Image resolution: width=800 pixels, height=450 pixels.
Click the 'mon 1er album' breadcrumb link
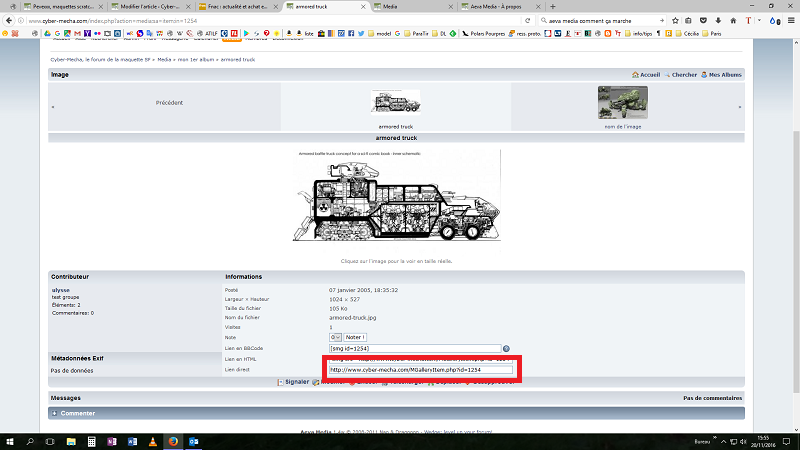point(196,60)
